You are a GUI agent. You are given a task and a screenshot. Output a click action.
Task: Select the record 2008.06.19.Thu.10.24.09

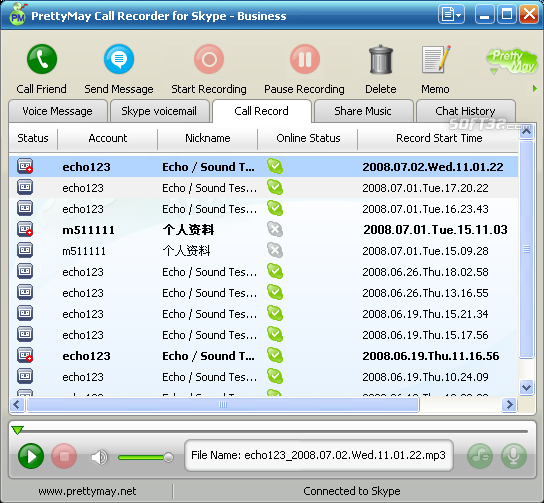pyautogui.click(x=264, y=377)
